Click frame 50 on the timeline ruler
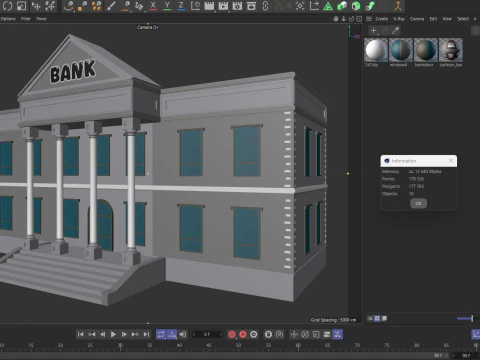This screenshot has height=360, width=480. pos(239,346)
